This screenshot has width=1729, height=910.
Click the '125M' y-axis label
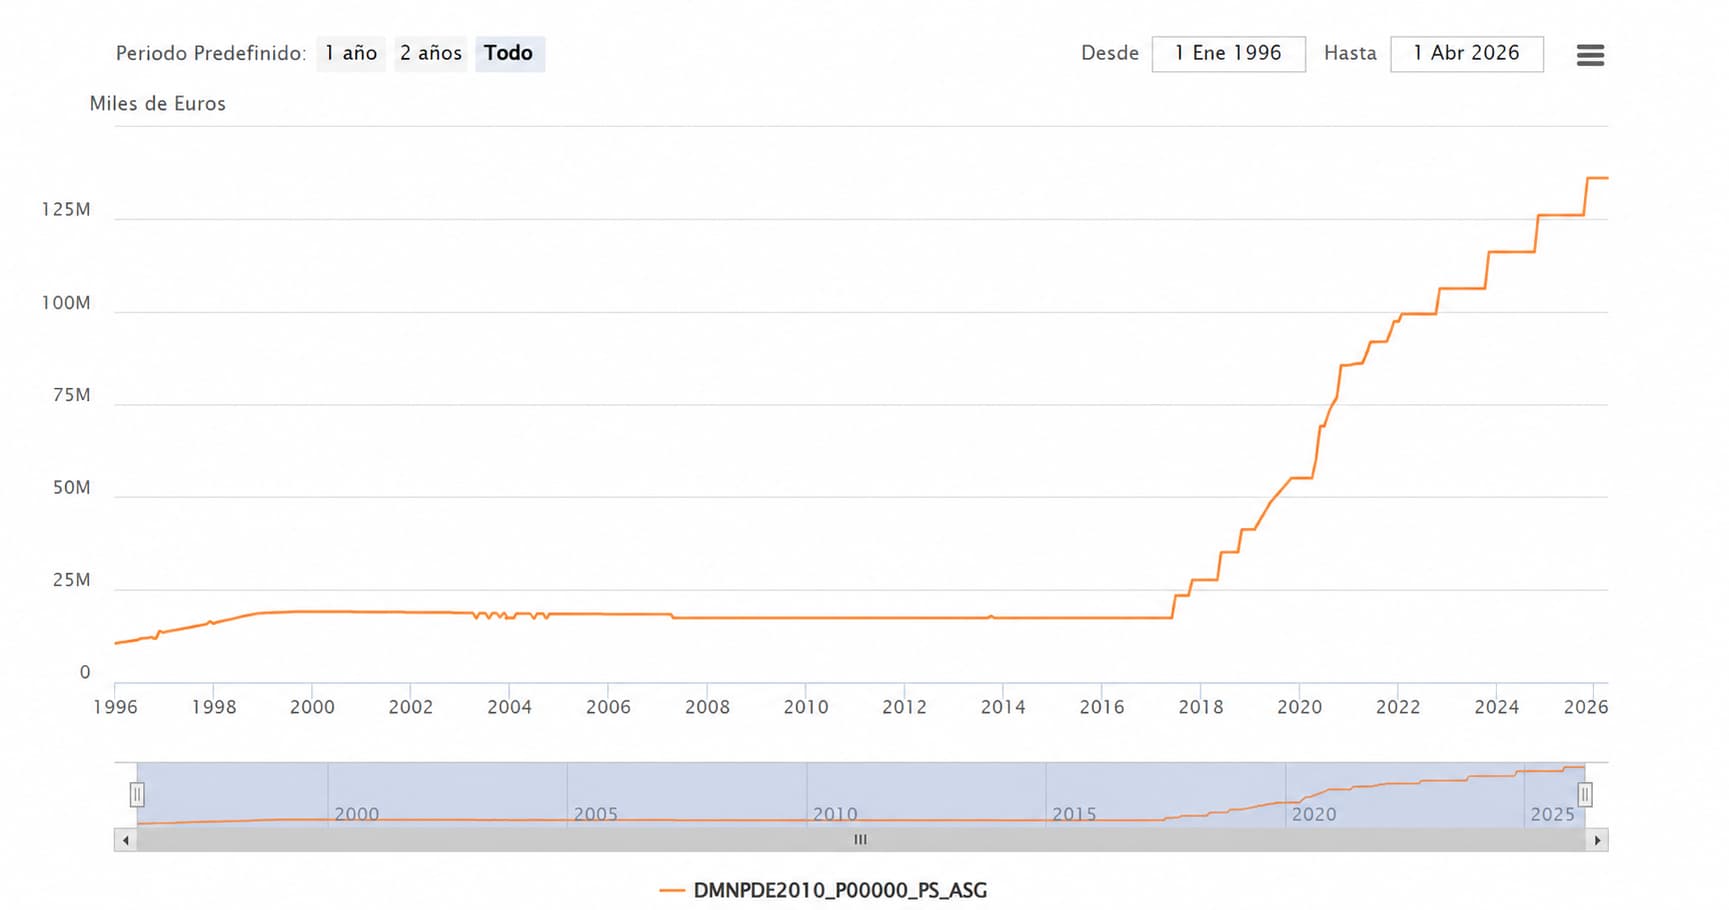[66, 209]
